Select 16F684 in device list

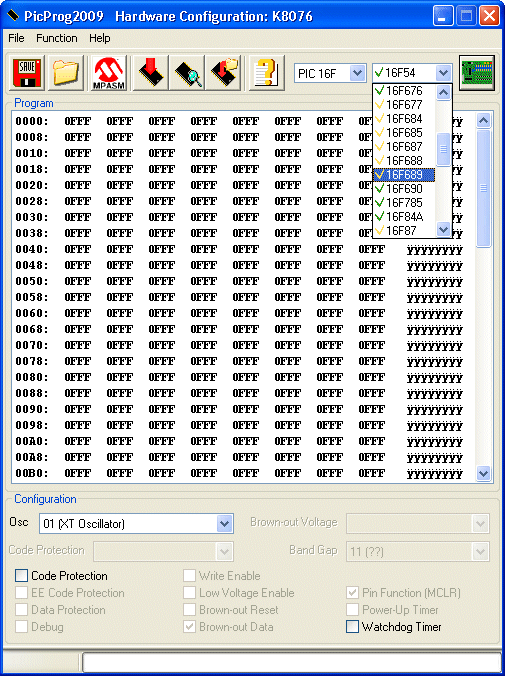coord(404,119)
